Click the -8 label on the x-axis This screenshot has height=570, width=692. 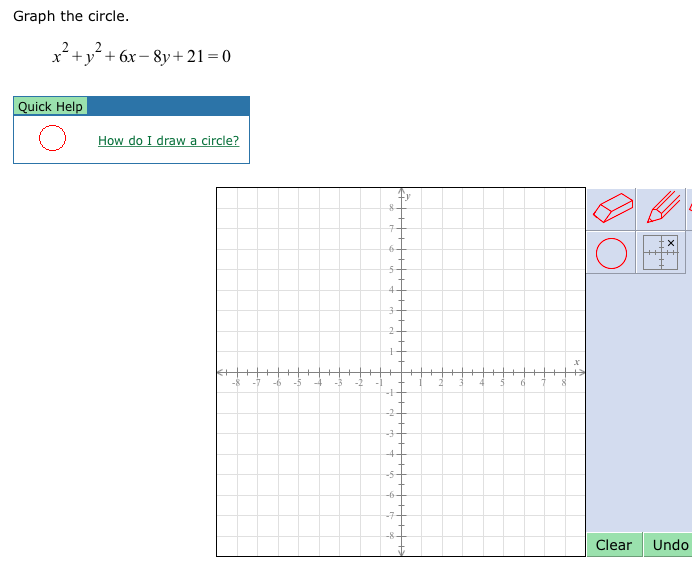[x=236, y=382]
